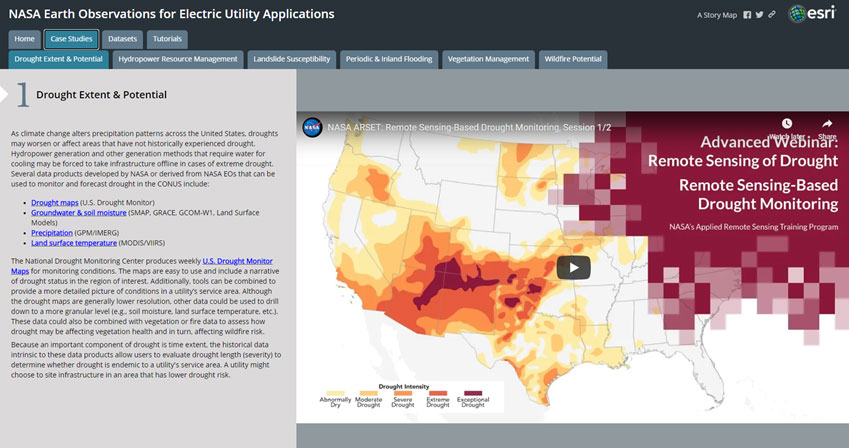Click the video title NASA ARSET link
The width and height of the screenshot is (849, 448).
(469, 127)
